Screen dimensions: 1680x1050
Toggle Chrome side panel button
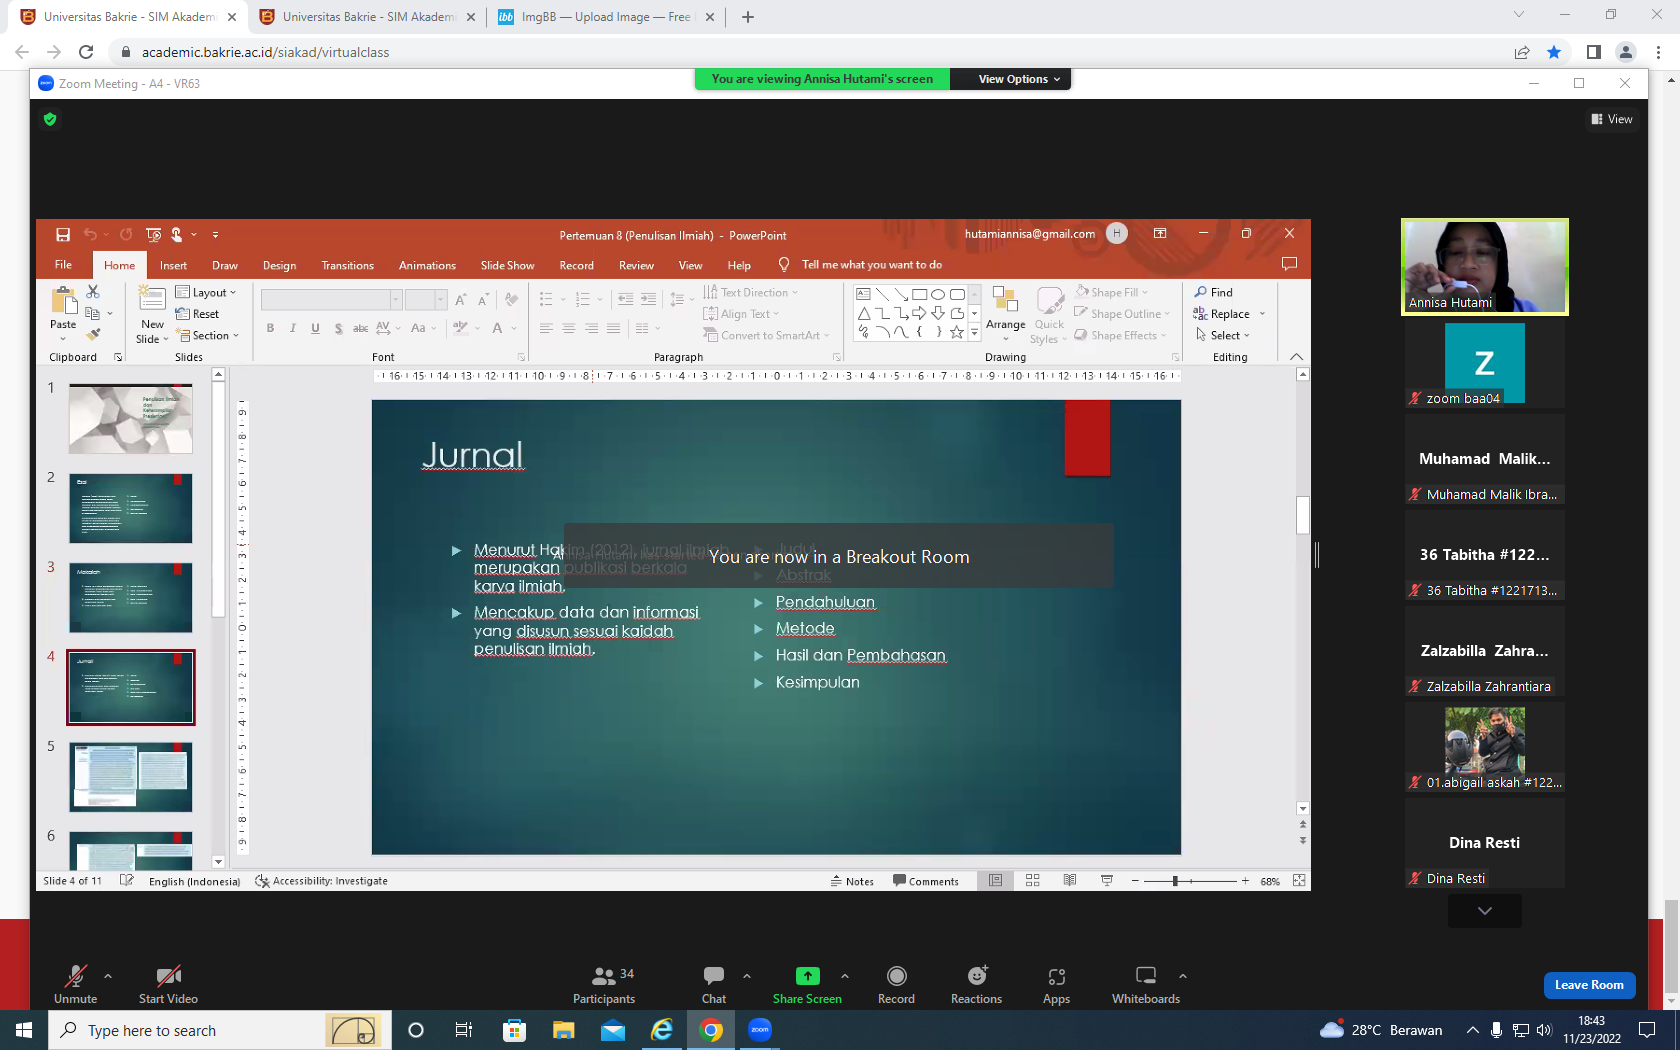point(1594,52)
